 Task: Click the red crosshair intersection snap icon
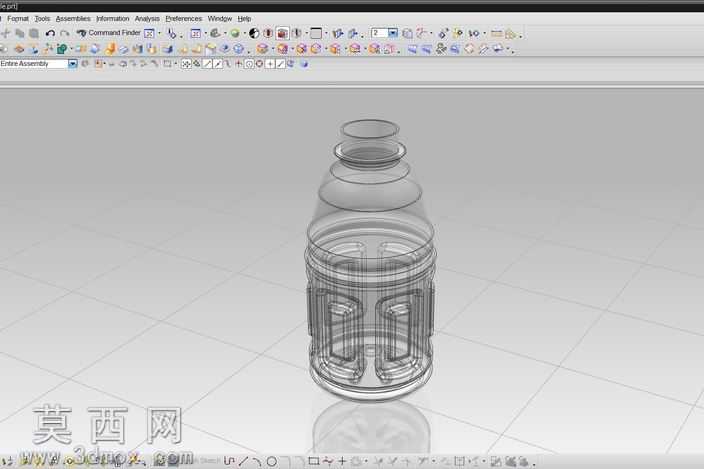point(238,64)
